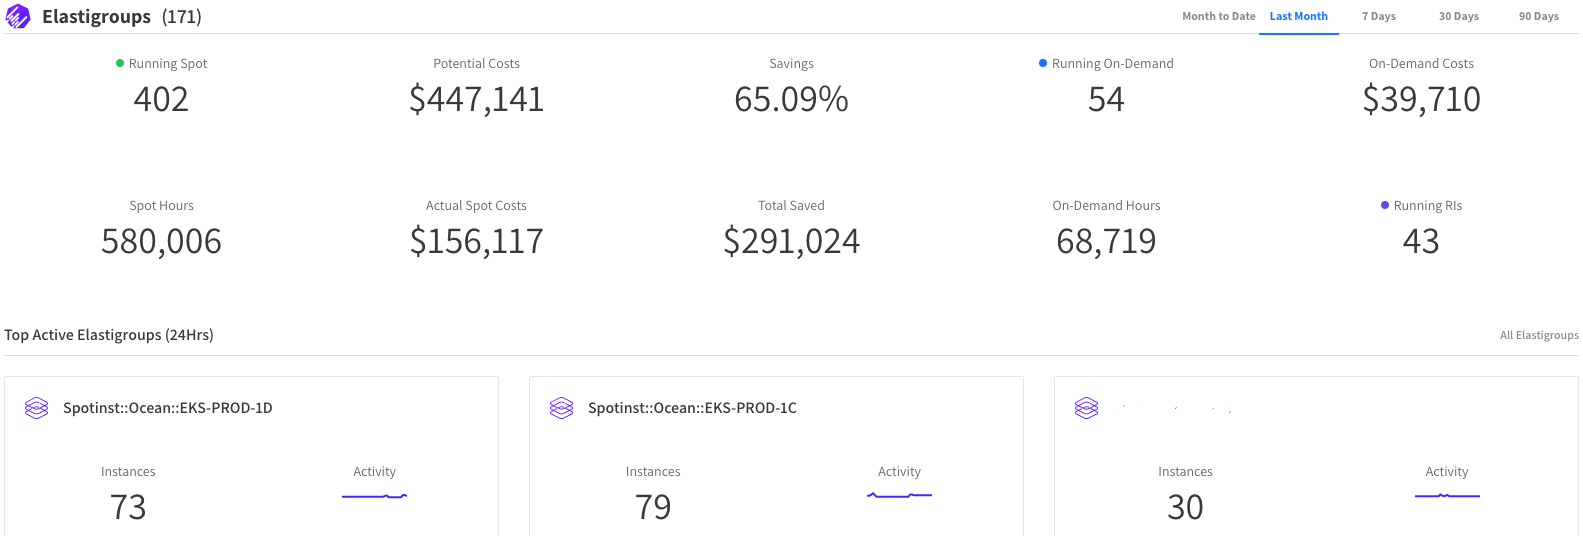Choose the 90 Days range tab
Image resolution: width=1583 pixels, height=536 pixels.
pos(1538,17)
